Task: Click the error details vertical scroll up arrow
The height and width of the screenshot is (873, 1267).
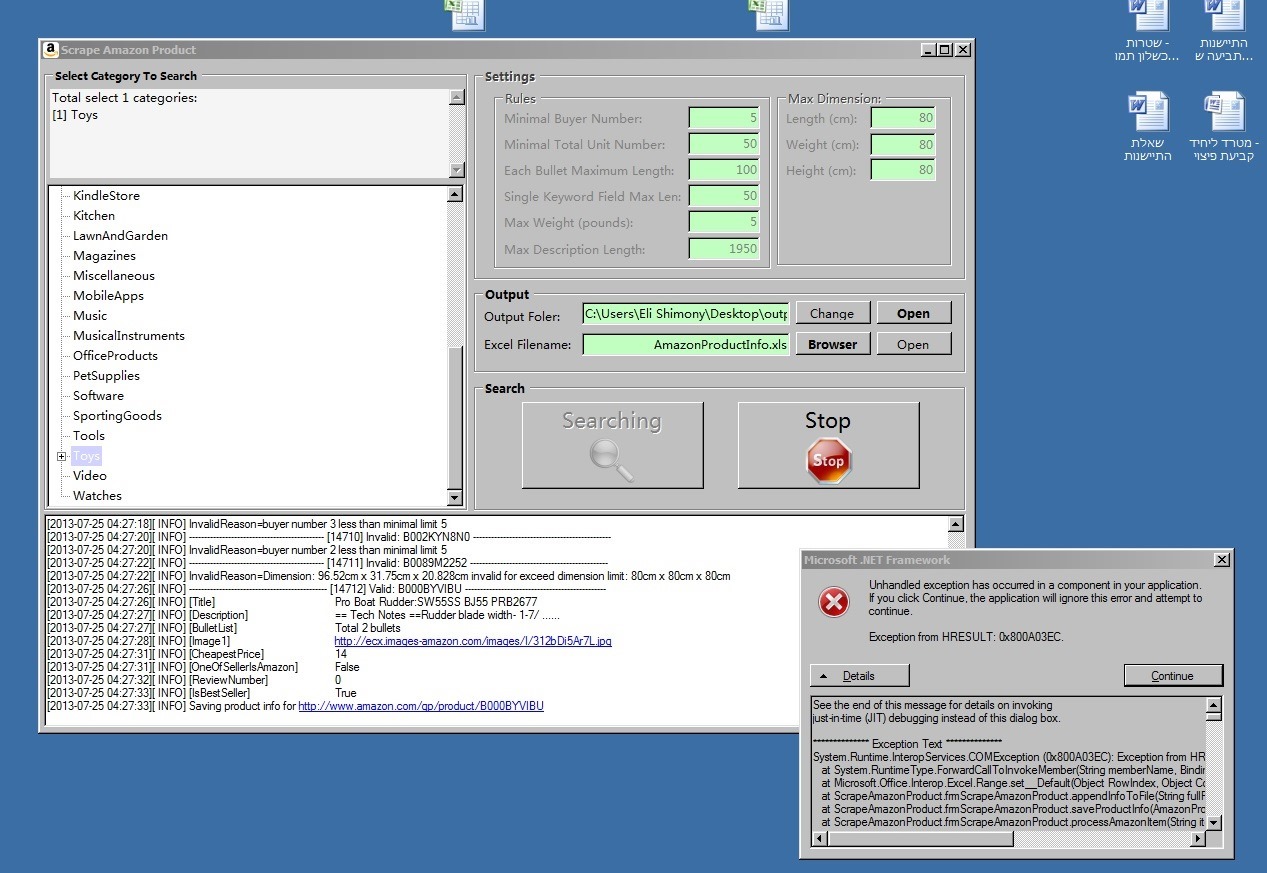Action: click(x=1213, y=705)
